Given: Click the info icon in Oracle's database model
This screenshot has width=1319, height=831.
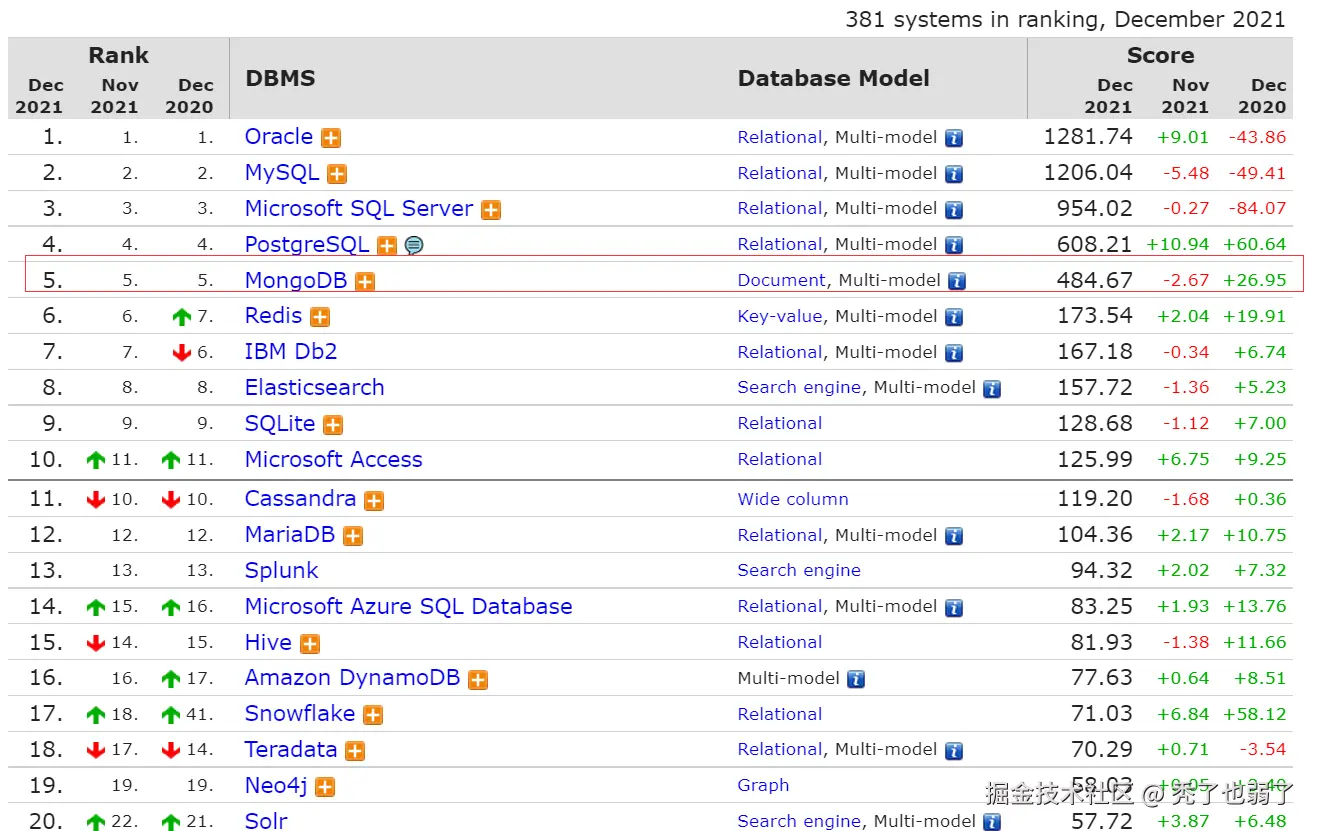Looking at the screenshot, I should point(954,138).
